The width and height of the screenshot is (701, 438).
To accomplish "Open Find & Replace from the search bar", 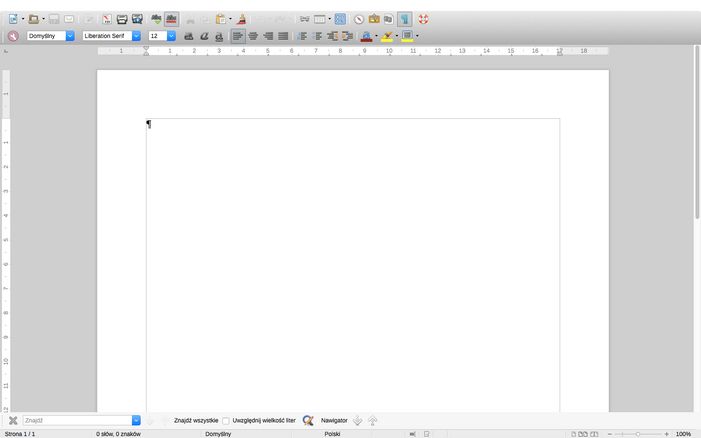I will pyautogui.click(x=308, y=421).
